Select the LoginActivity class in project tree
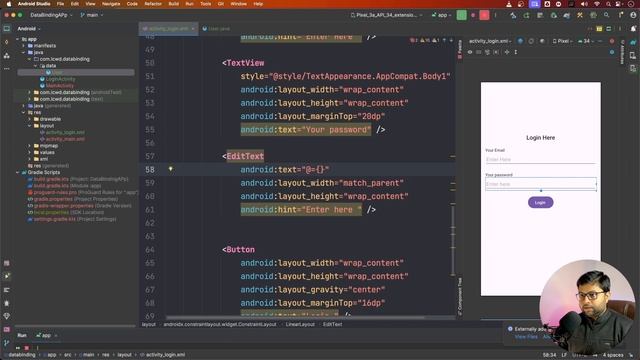The image size is (640, 360). coord(60,79)
